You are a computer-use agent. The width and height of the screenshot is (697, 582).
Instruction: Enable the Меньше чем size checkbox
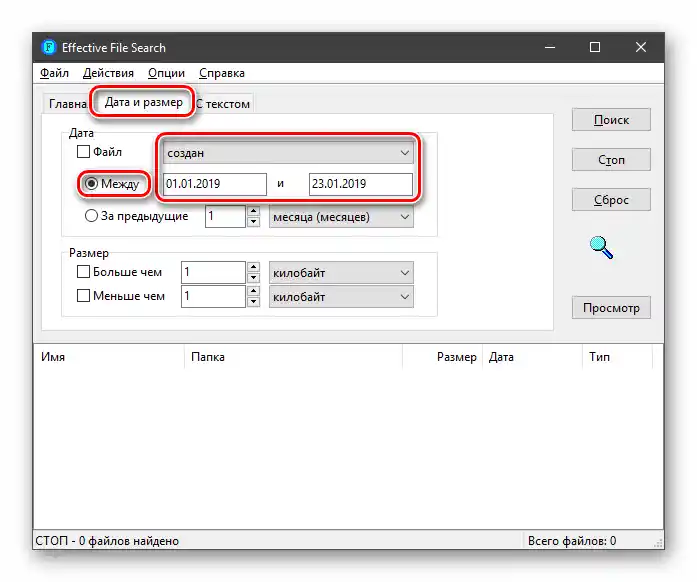click(x=83, y=296)
